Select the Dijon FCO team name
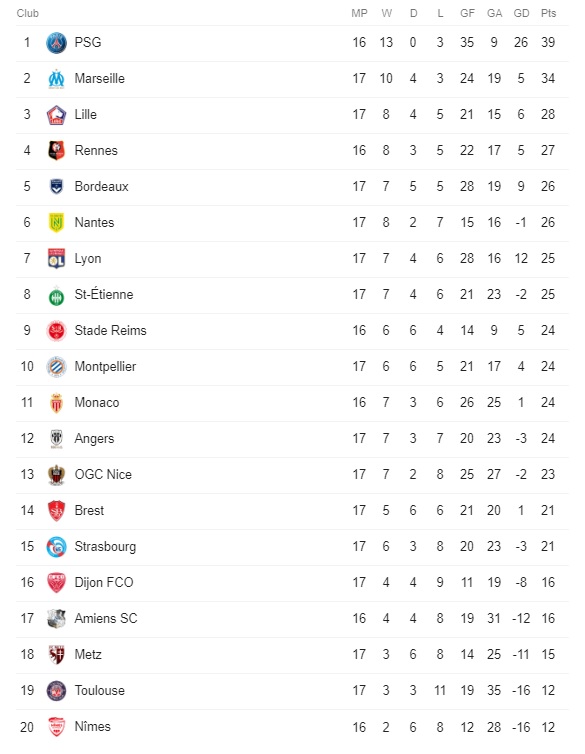Screen dimensions: 585x754 tap(104, 583)
